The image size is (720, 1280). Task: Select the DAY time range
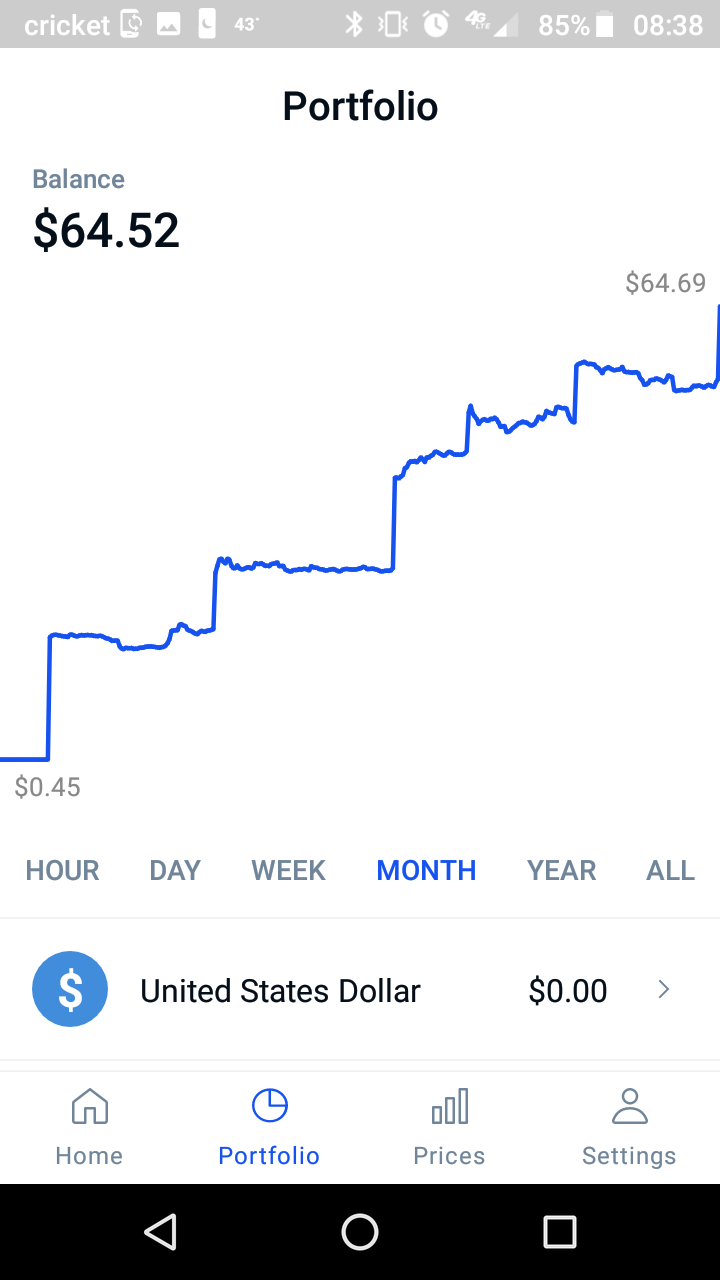[175, 870]
